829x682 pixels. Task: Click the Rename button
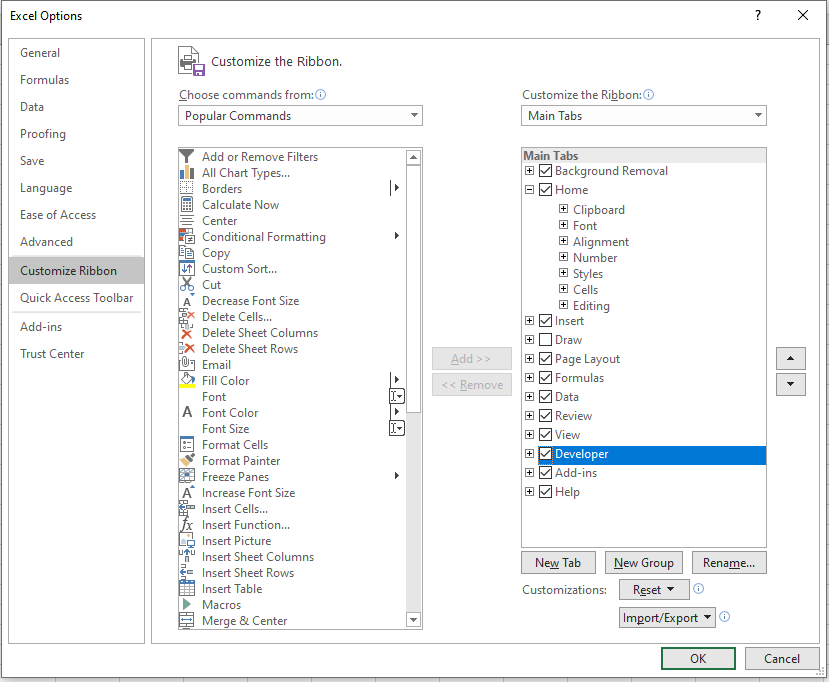pos(728,562)
